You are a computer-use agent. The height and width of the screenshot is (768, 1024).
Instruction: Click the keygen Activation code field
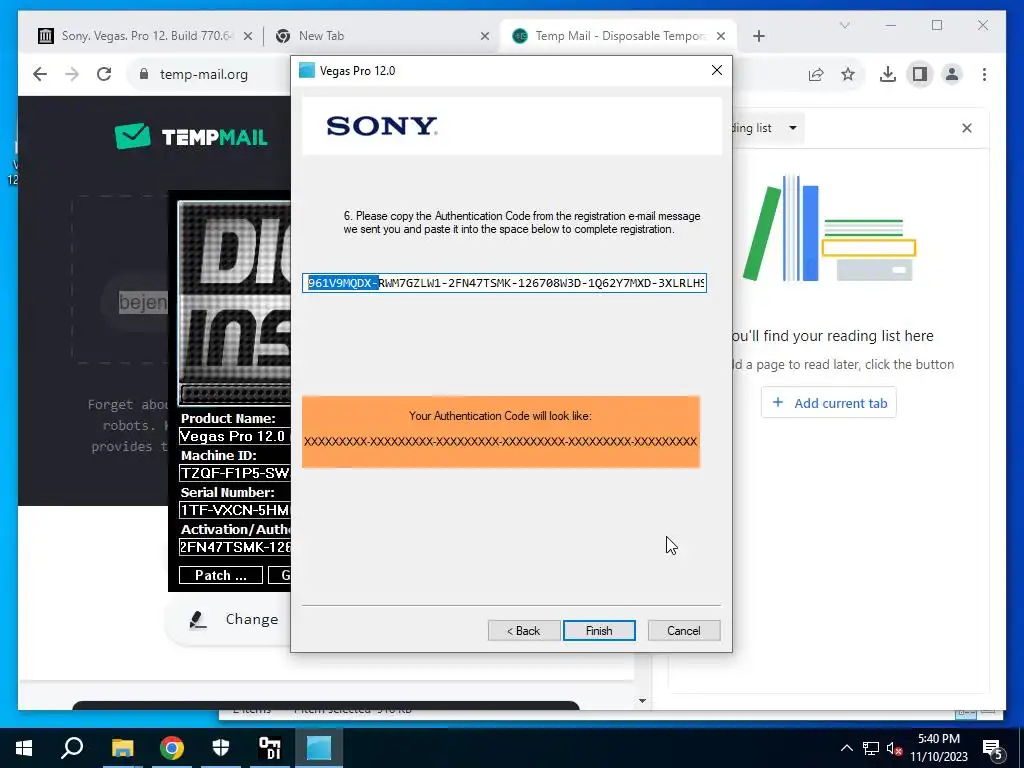(234, 547)
